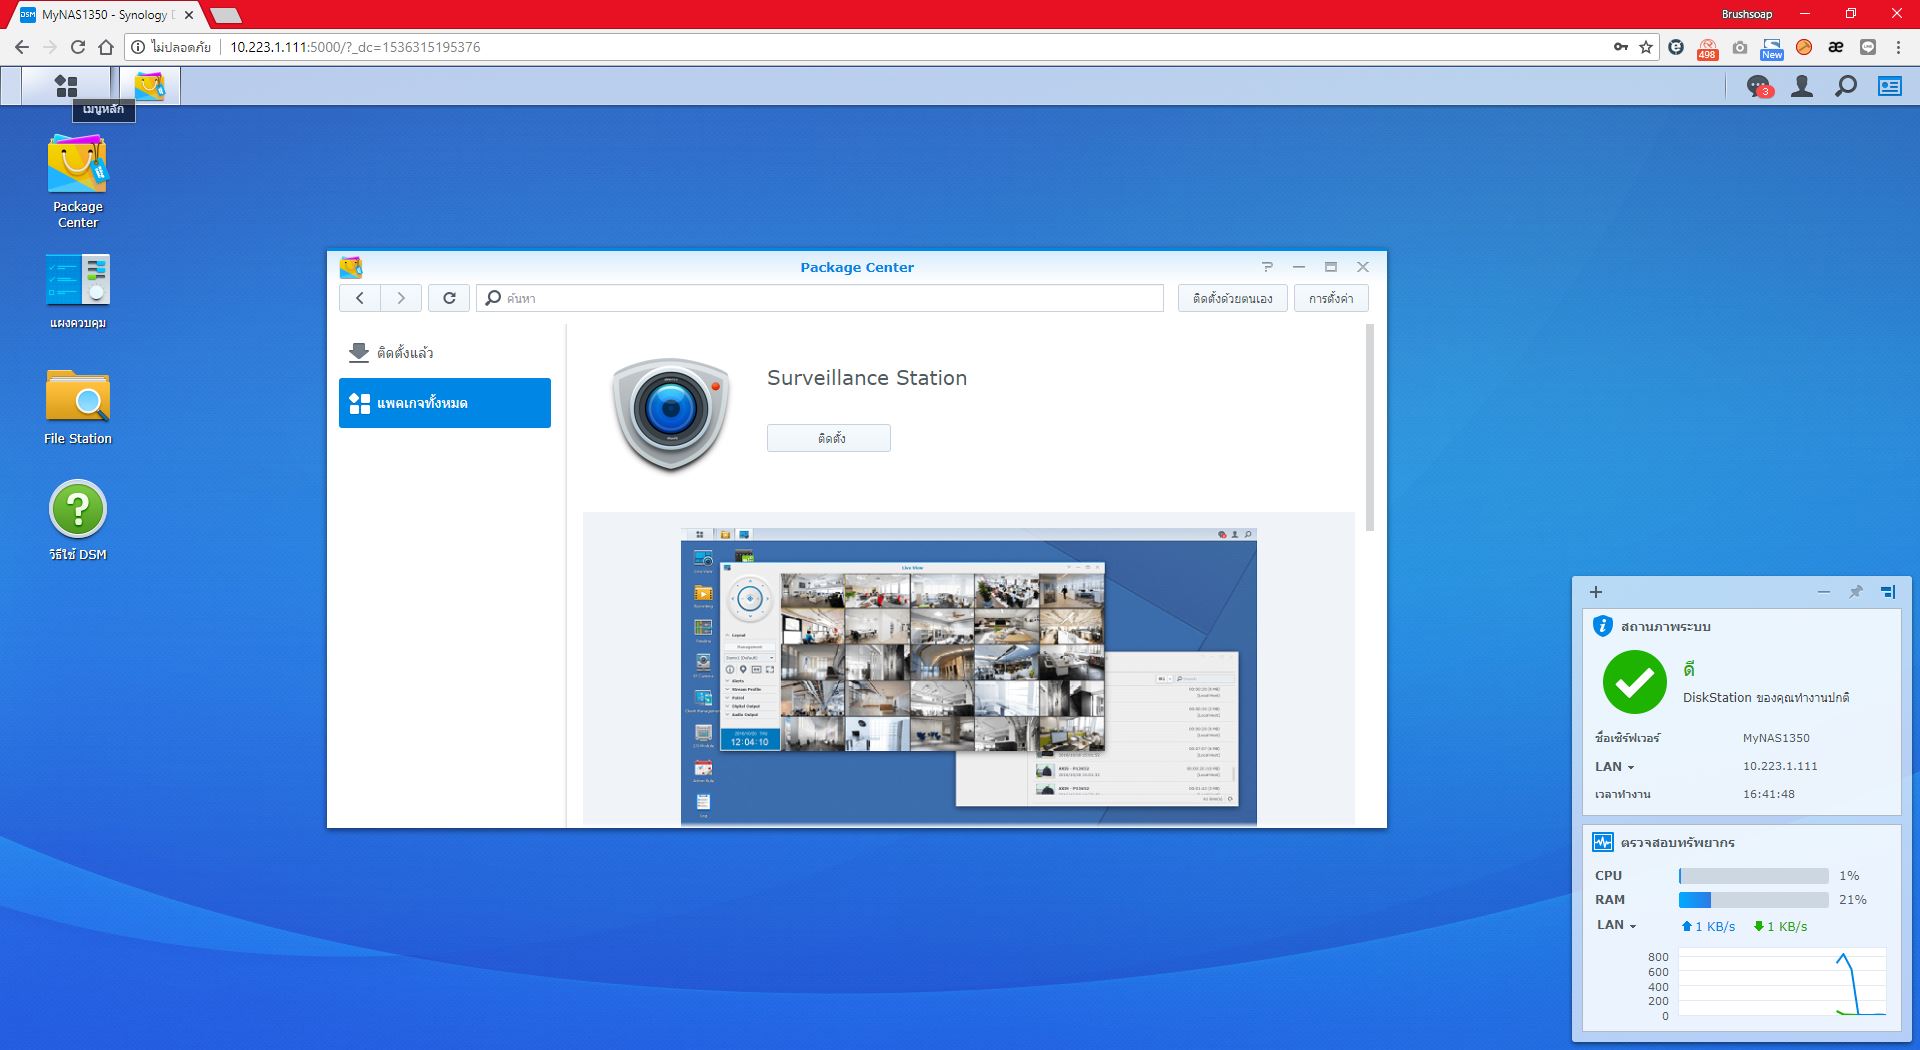Open DSM search magnifier icon
1920x1050 pixels.
pyautogui.click(x=1846, y=87)
